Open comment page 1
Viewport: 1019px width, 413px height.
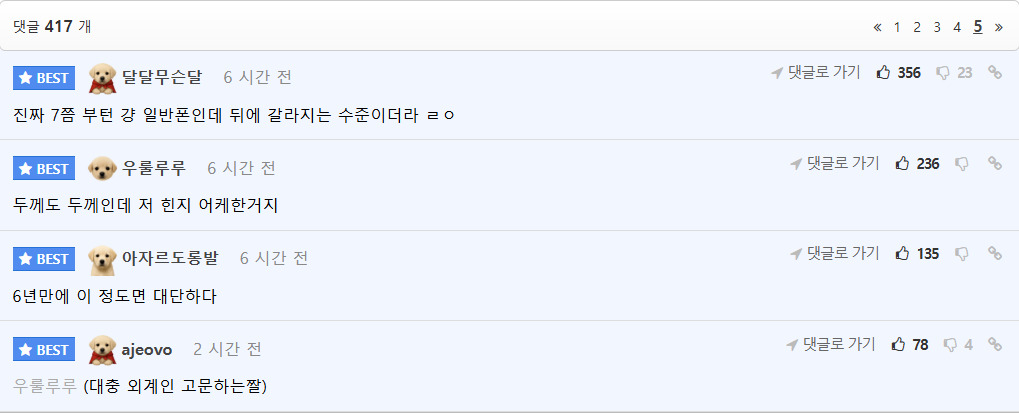pyautogui.click(x=897, y=27)
